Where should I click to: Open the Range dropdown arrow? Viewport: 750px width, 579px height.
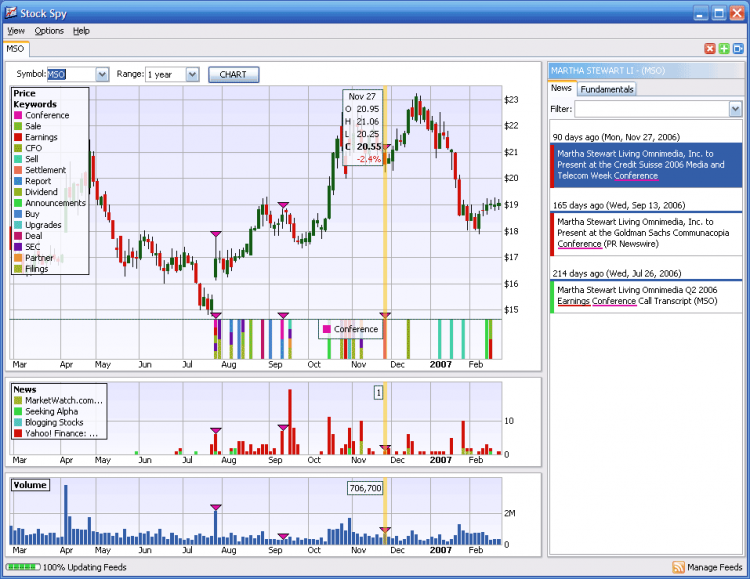point(192,75)
